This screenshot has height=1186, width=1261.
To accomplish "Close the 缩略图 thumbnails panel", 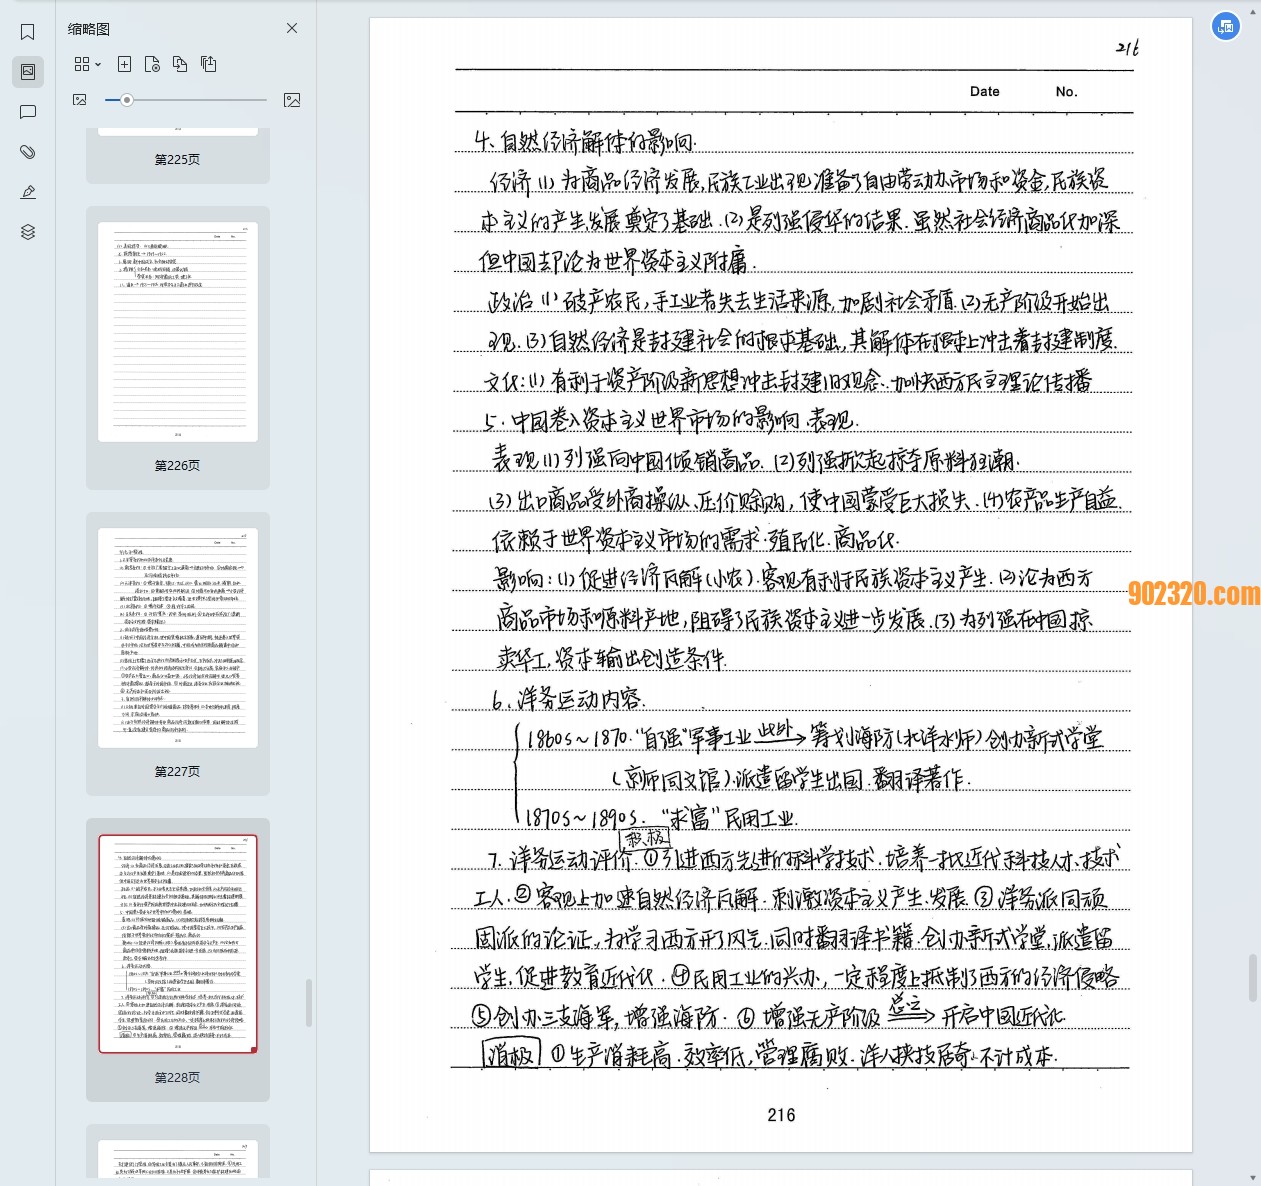I will 292,28.
